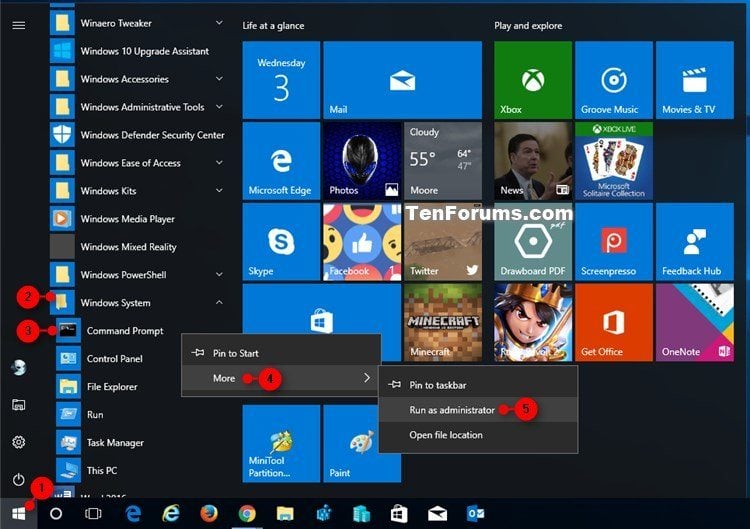Launch the OneNote tile
This screenshot has width=750, height=529.
pos(695,322)
